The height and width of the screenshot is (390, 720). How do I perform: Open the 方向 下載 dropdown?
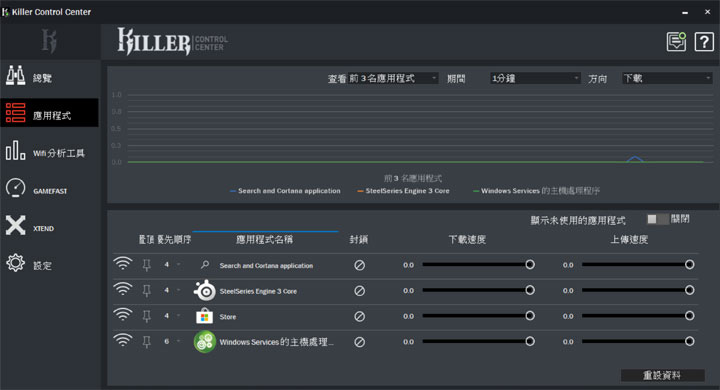coord(667,79)
